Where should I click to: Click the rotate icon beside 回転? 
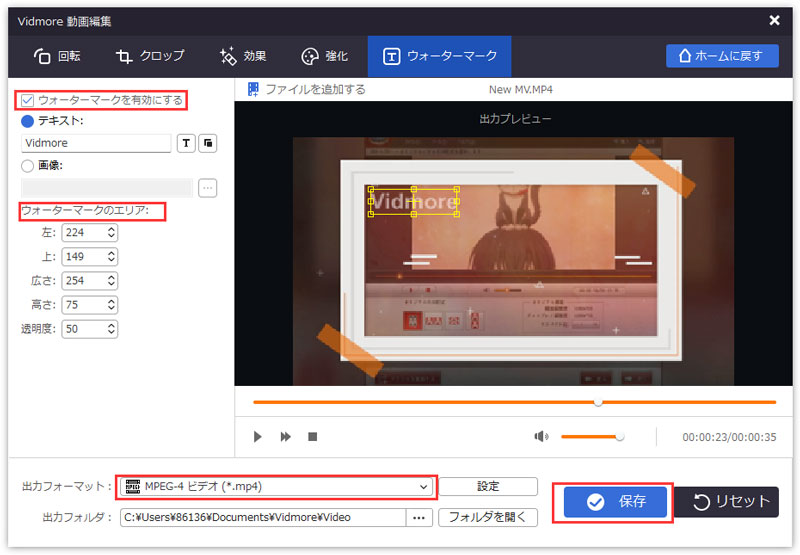point(42,56)
